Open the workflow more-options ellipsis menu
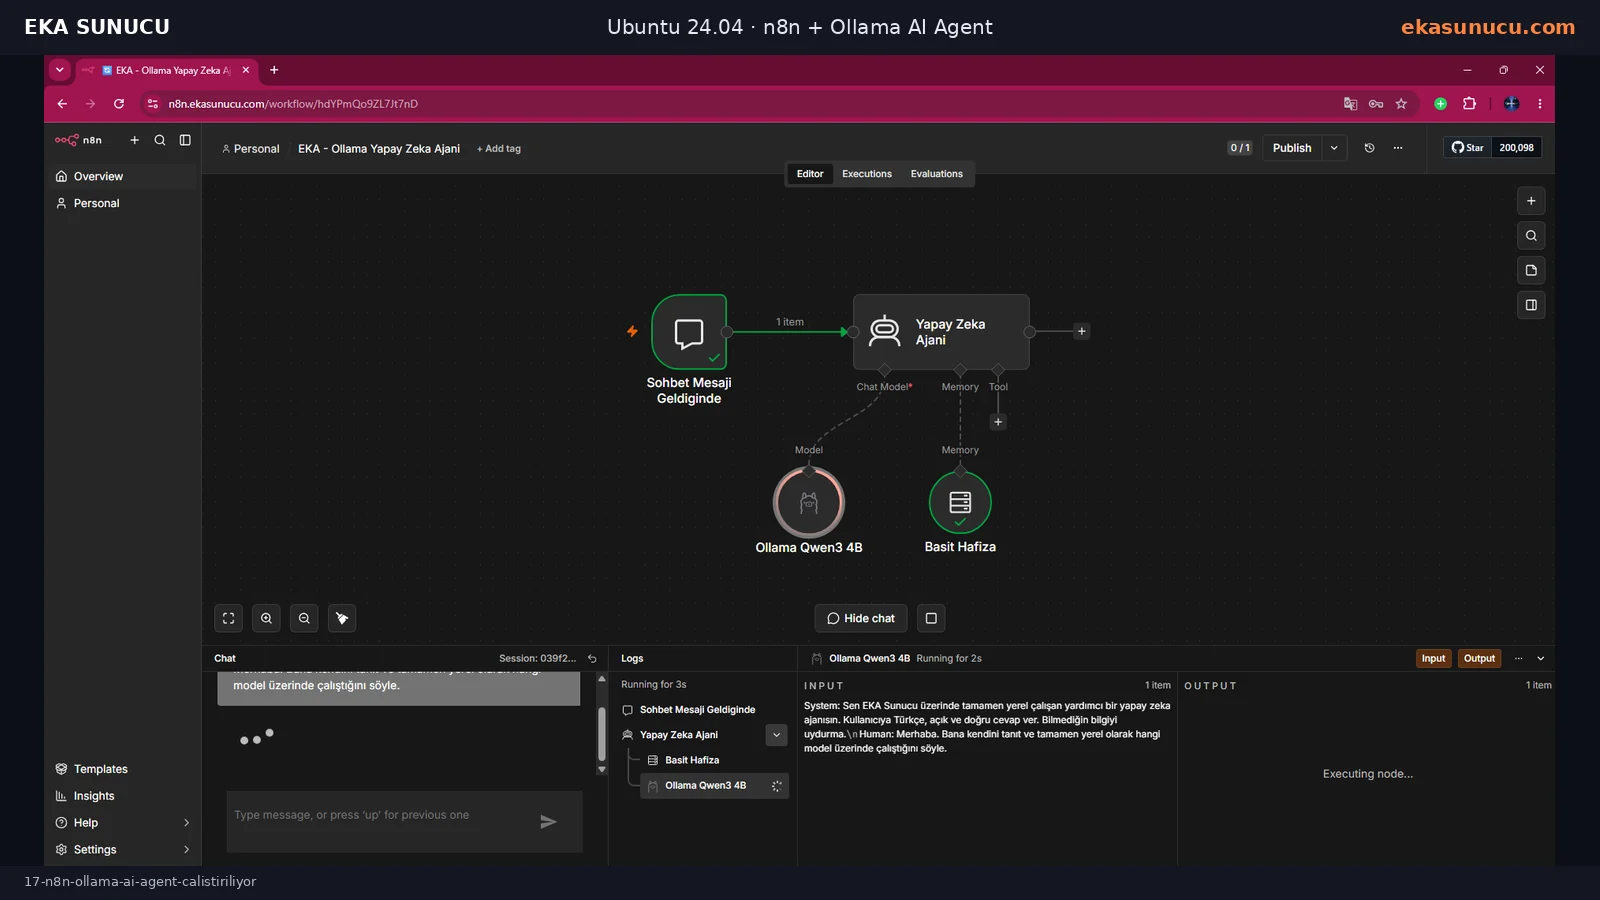Viewport: 1600px width, 900px height. click(1398, 148)
